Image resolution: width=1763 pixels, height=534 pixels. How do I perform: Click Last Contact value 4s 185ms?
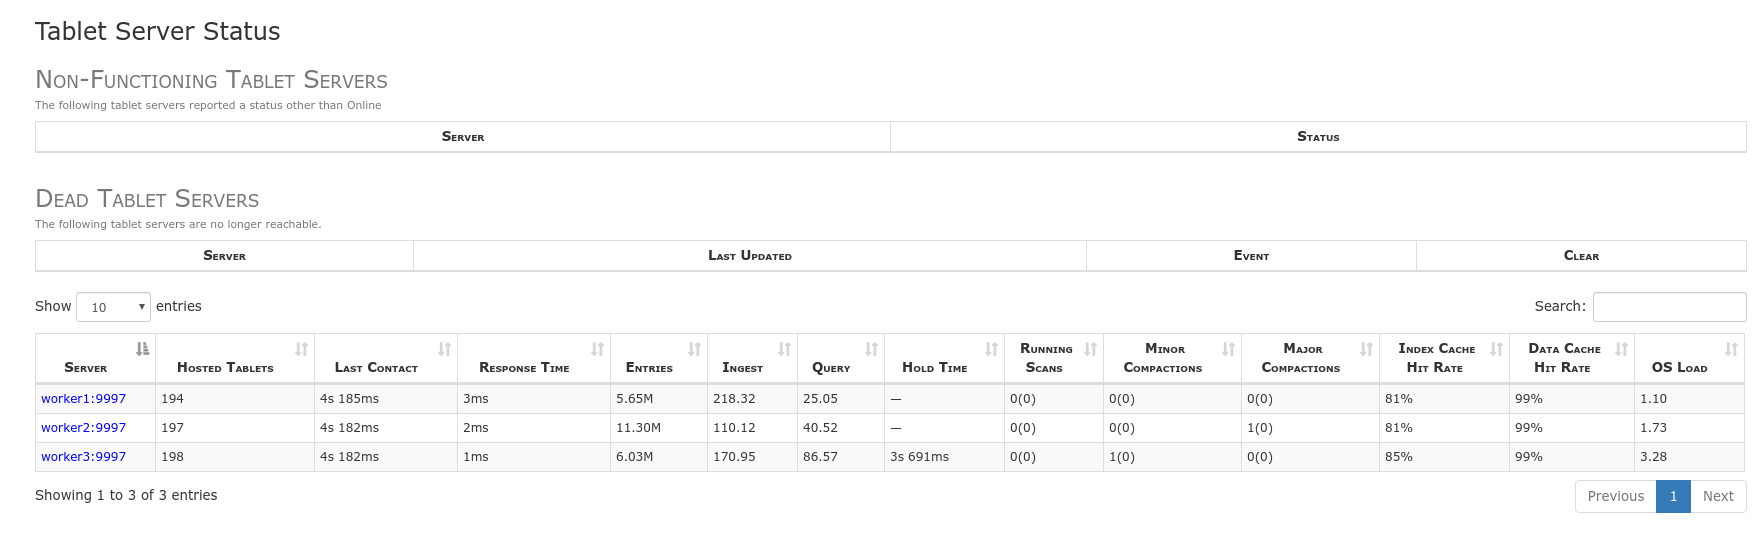pos(349,399)
